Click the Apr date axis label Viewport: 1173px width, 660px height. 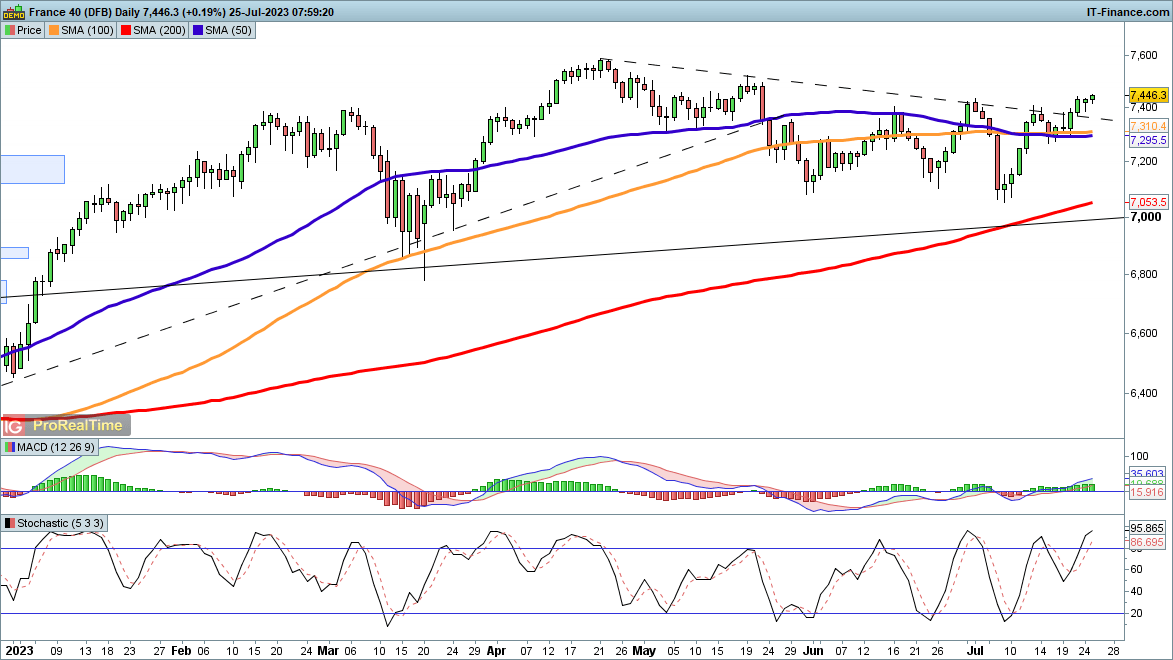tap(496, 650)
